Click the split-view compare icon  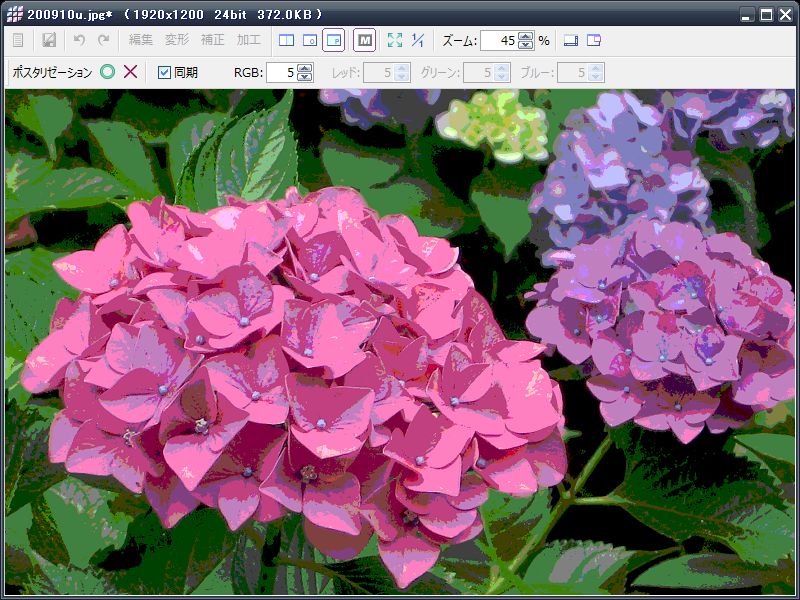[286, 41]
